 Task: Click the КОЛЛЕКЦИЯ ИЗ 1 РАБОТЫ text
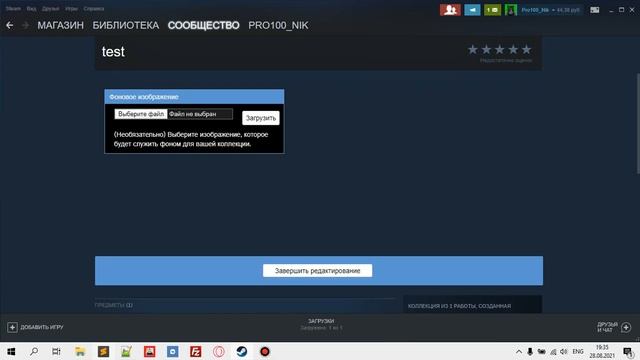coord(459,306)
